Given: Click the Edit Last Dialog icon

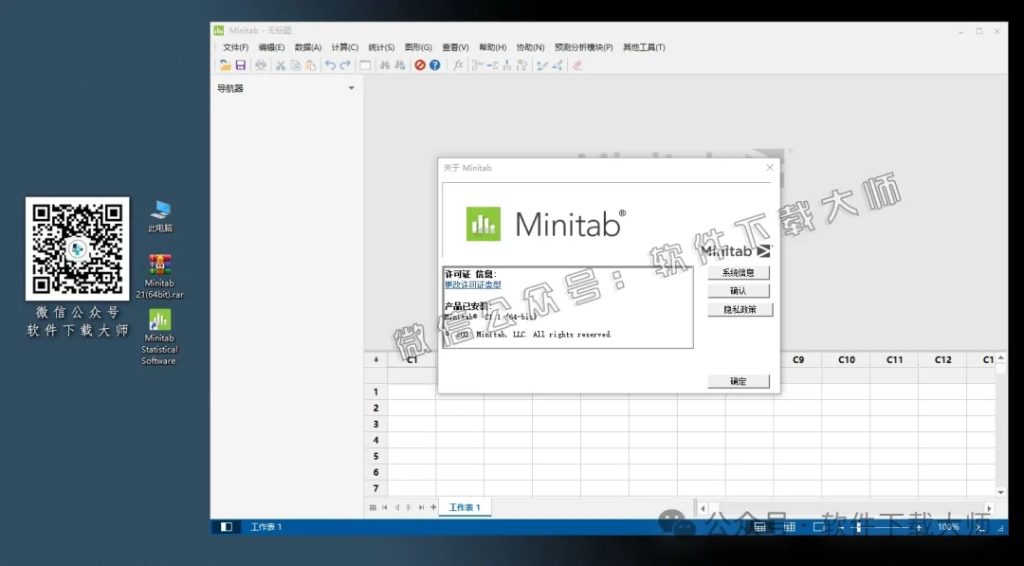Looking at the screenshot, I should pyautogui.click(x=366, y=65).
